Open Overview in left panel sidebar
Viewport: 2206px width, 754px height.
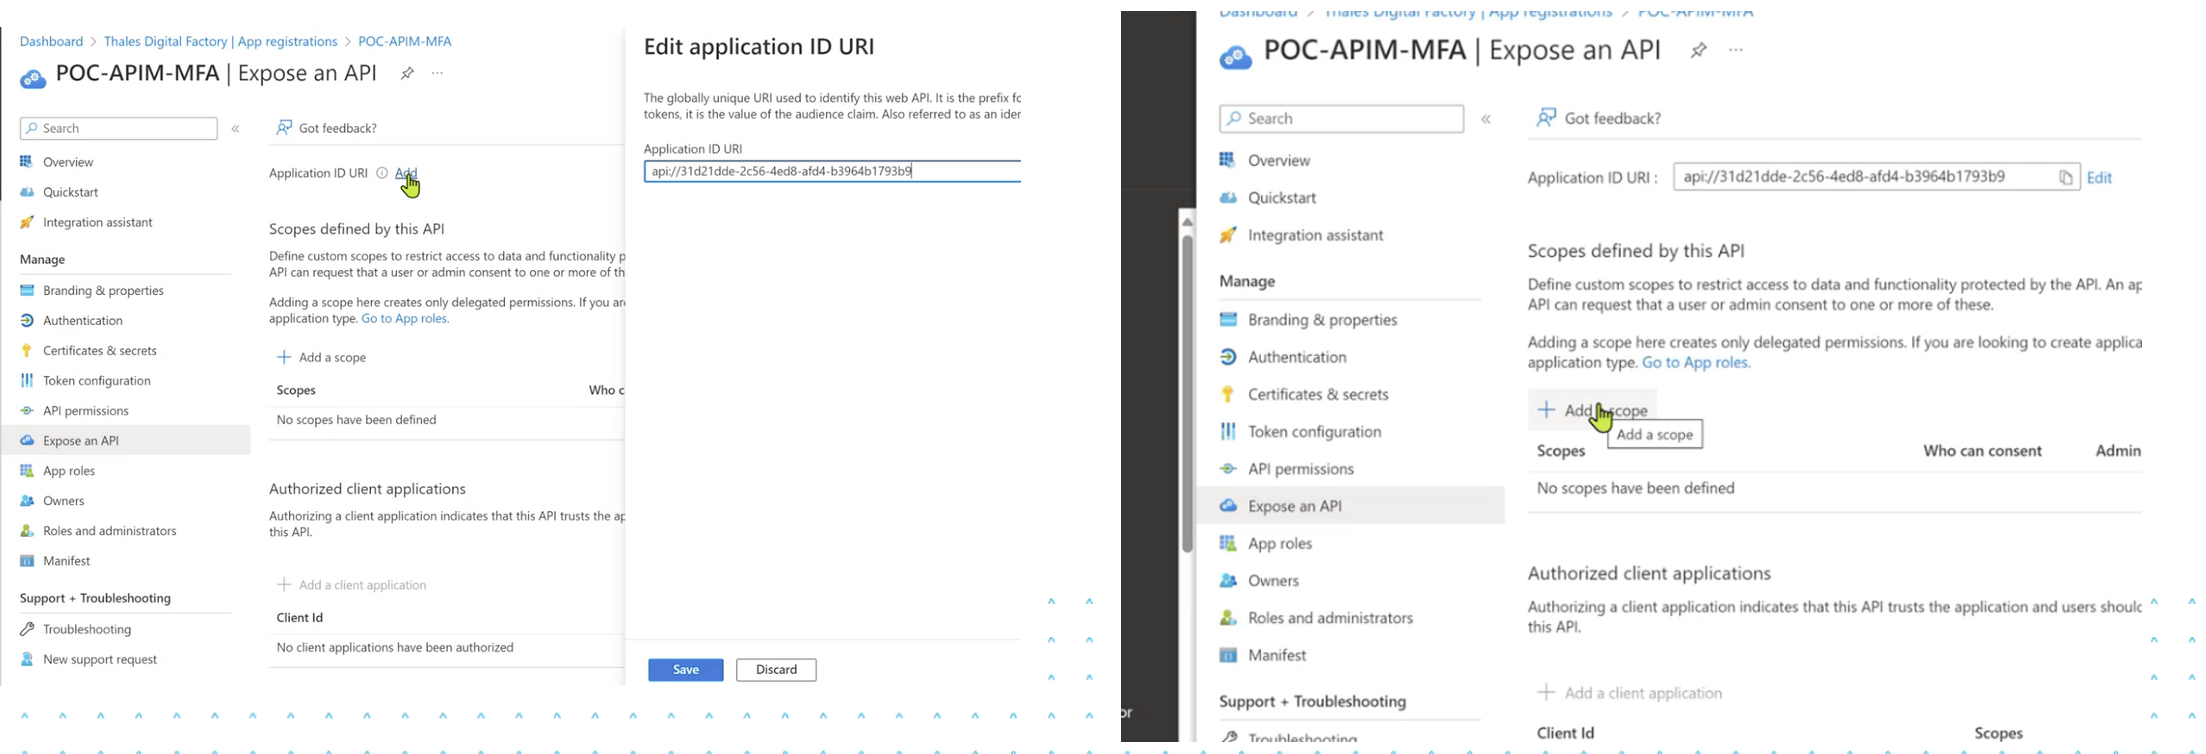68,162
